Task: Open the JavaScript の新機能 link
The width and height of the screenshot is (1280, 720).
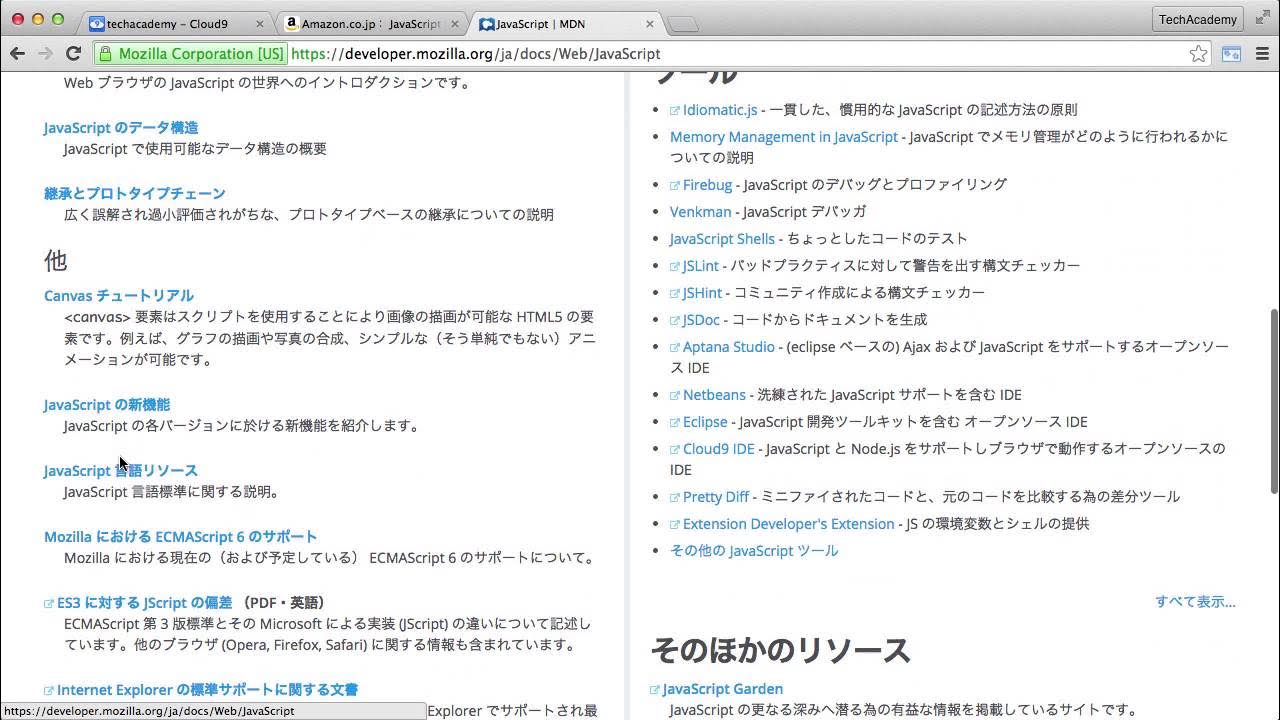Action: pyautogui.click(x=107, y=404)
